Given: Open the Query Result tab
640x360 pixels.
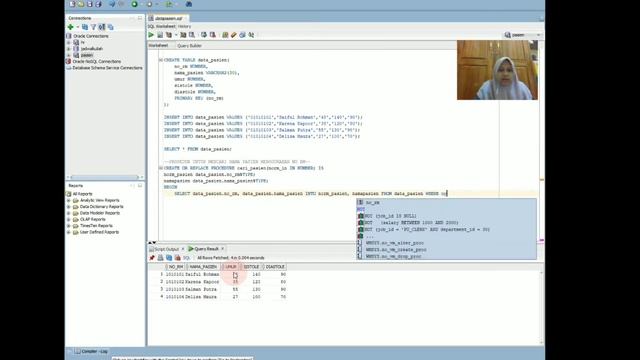Looking at the screenshot, I should click(204, 249).
